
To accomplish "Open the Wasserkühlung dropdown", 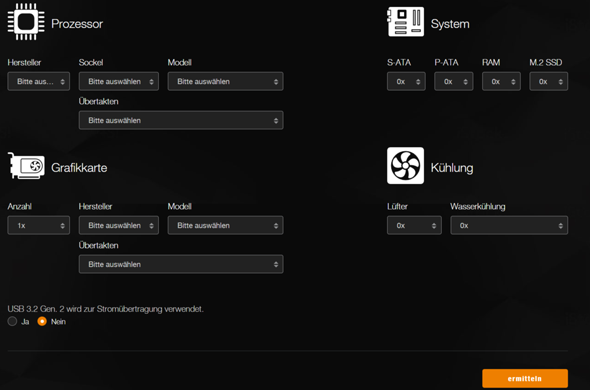I will (509, 225).
